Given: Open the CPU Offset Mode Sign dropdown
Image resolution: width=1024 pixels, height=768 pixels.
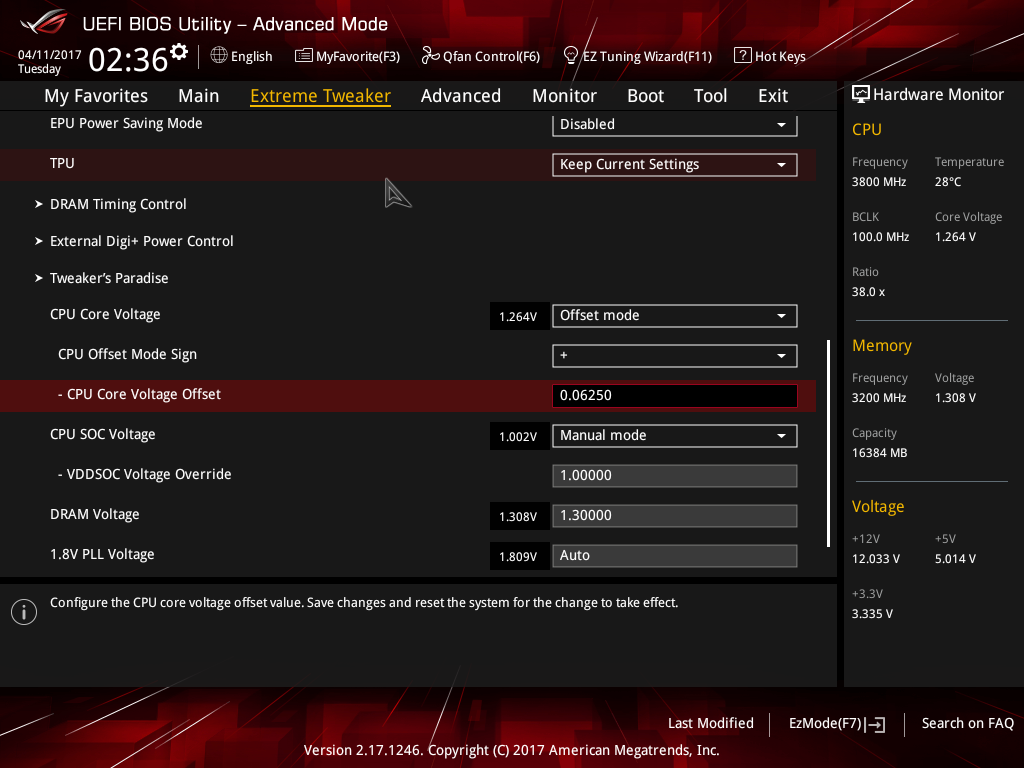Looking at the screenshot, I should pyautogui.click(x=675, y=355).
